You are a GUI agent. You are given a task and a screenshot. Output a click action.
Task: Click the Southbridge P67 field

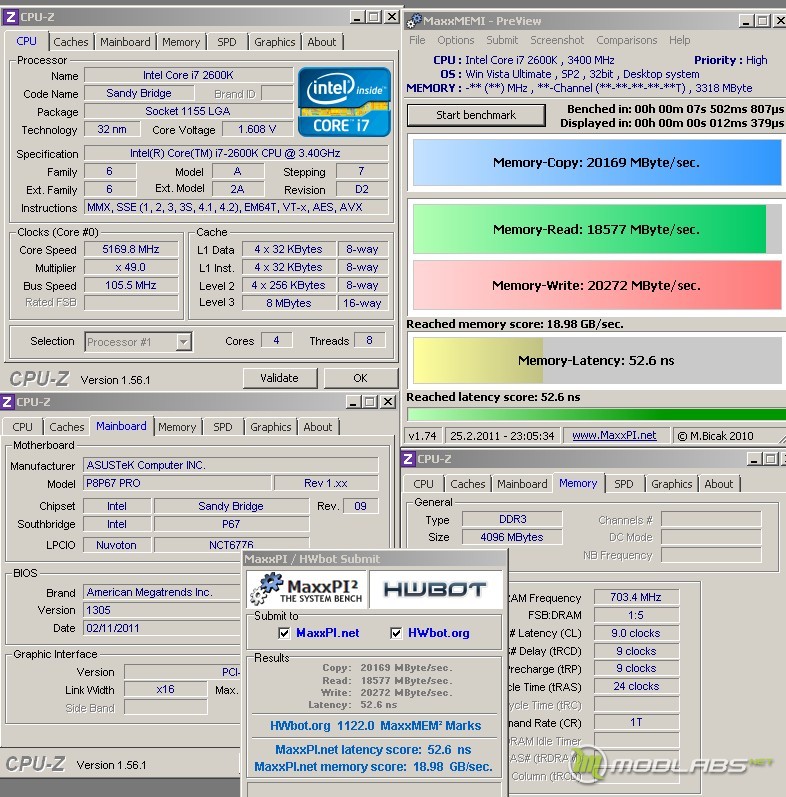pos(231,524)
